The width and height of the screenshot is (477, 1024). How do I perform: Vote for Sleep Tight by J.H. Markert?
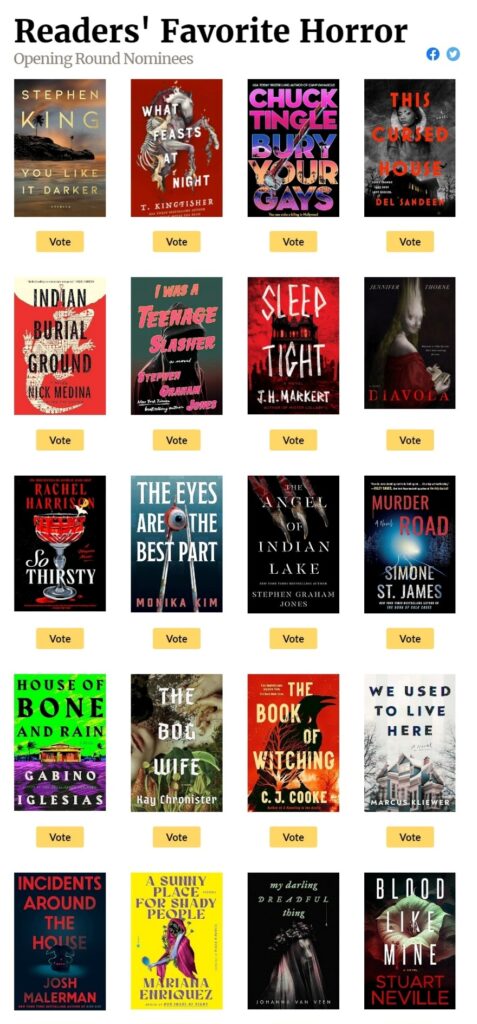[x=293, y=440]
